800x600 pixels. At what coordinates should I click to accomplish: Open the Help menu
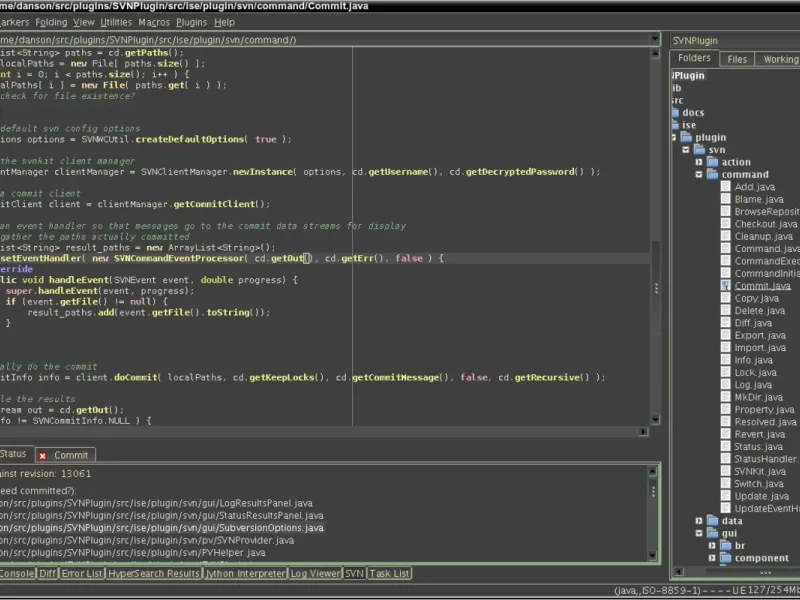tap(224, 22)
